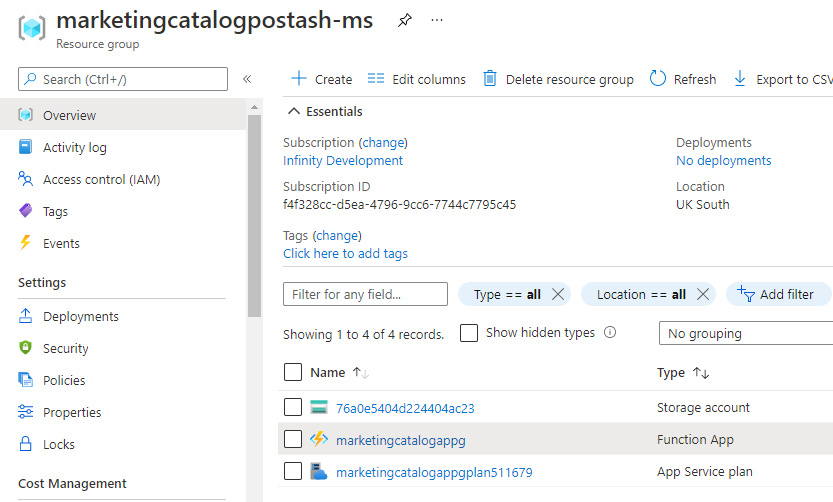
Task: Click the Add filter button
Action: (x=777, y=294)
